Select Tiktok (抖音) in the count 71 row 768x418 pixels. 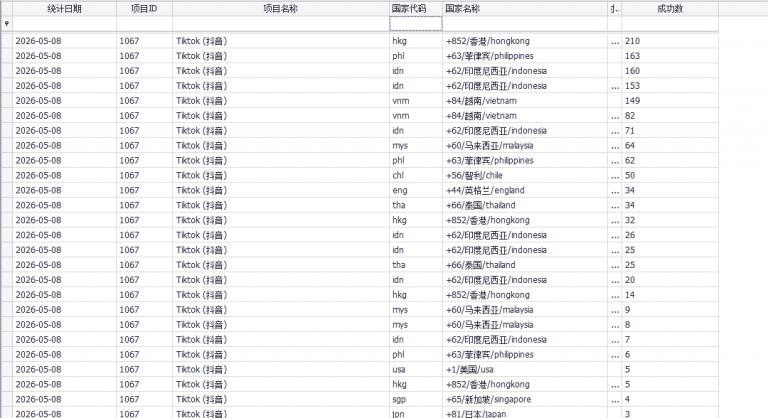pyautogui.click(x=281, y=131)
